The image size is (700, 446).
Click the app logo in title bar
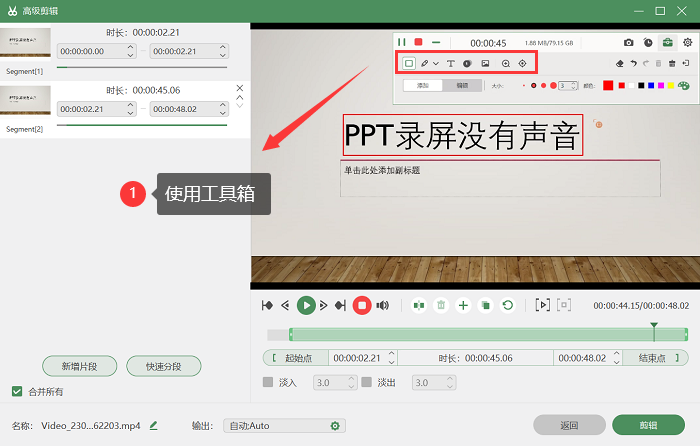click(x=12, y=11)
